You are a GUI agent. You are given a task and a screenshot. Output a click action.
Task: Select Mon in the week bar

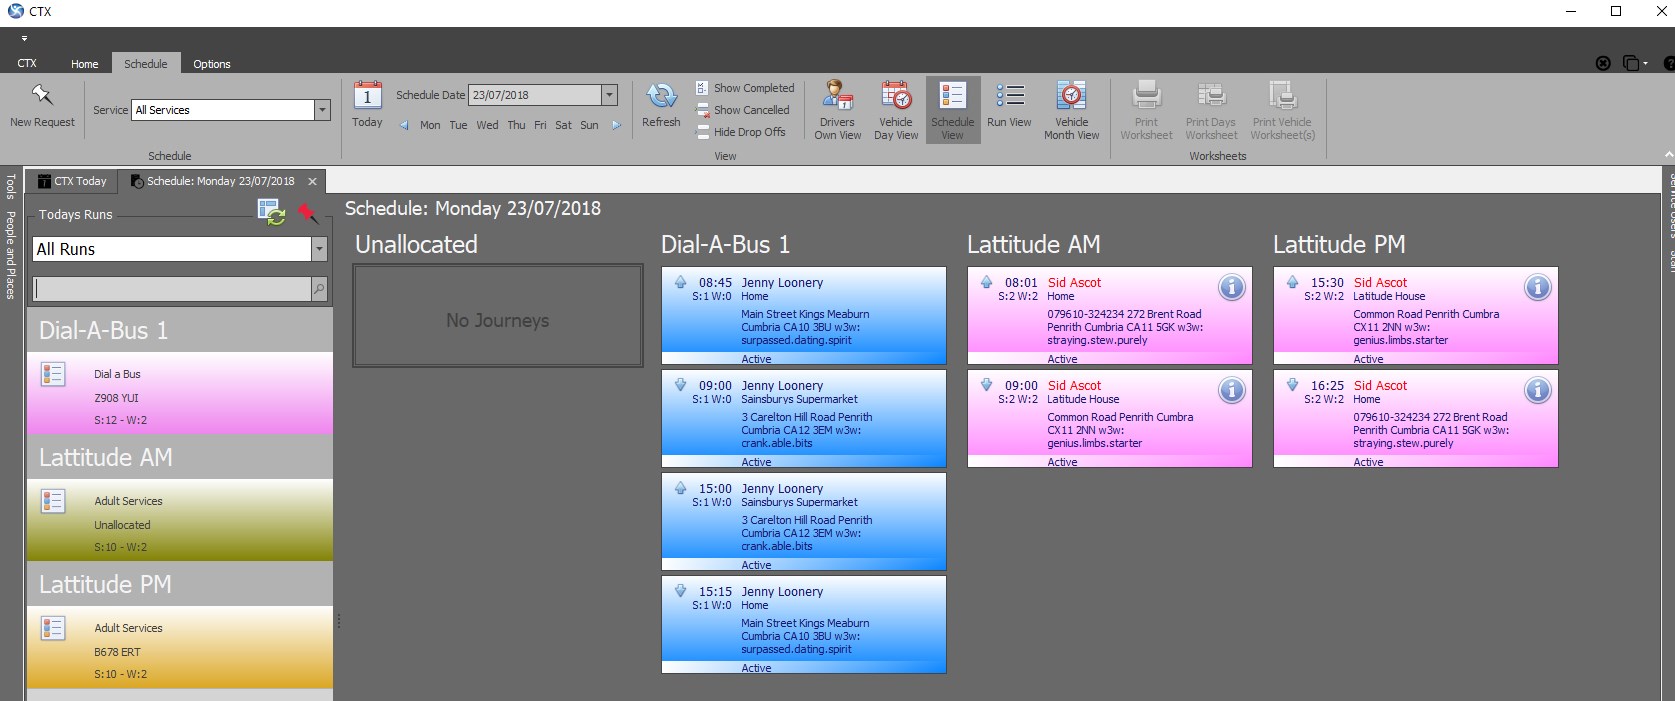(x=430, y=125)
